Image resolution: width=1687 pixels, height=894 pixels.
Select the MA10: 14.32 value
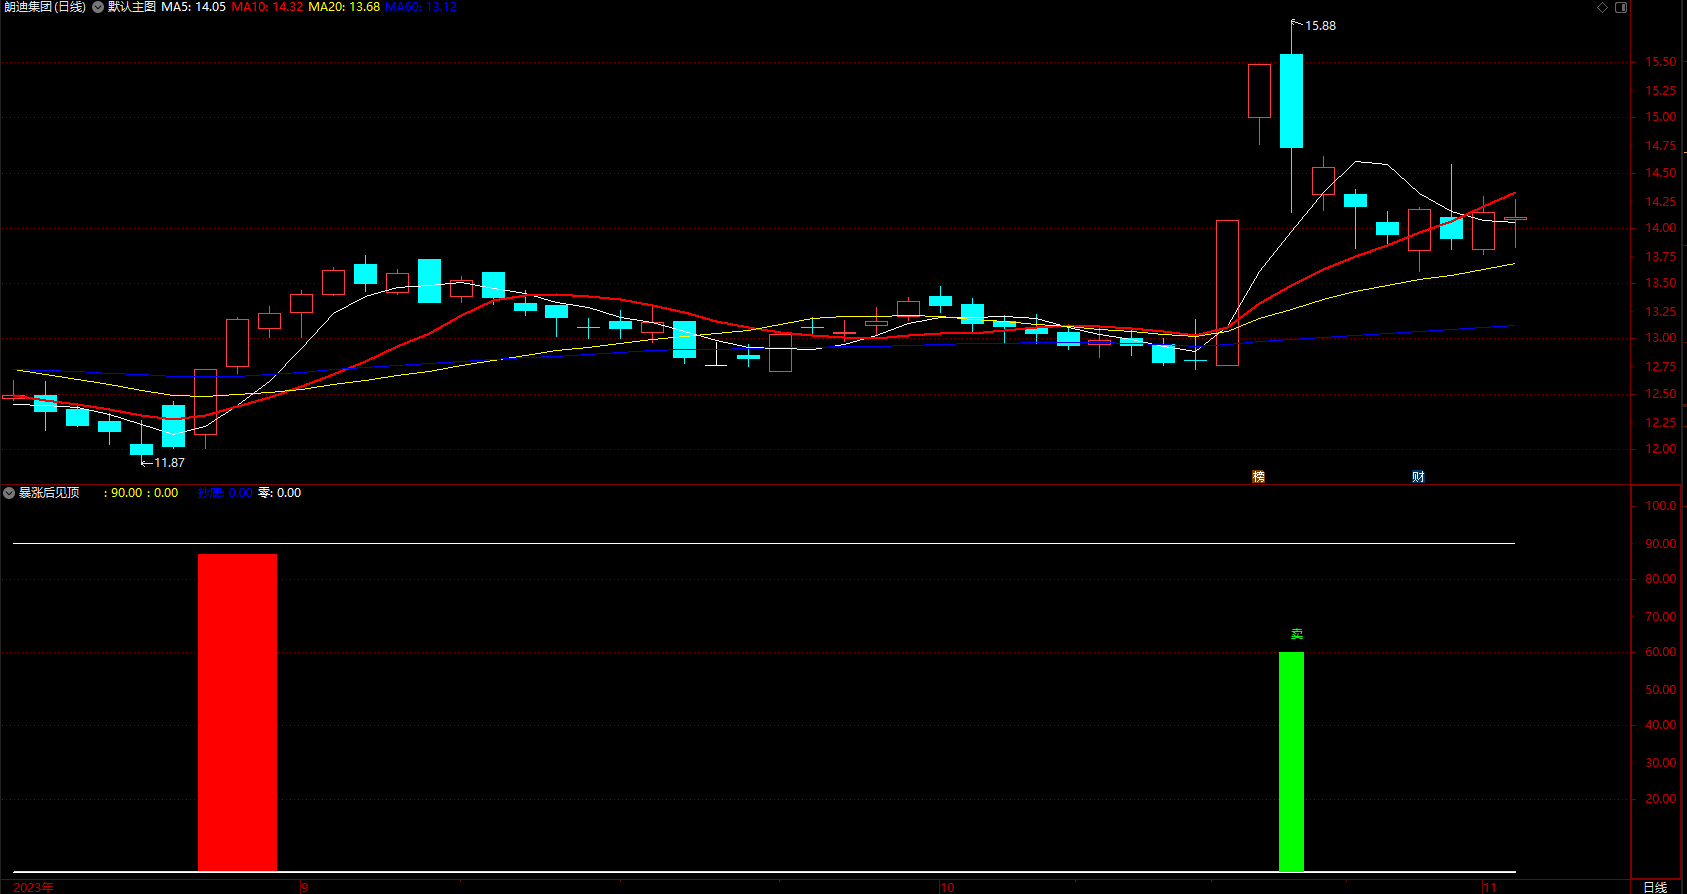pos(267,7)
